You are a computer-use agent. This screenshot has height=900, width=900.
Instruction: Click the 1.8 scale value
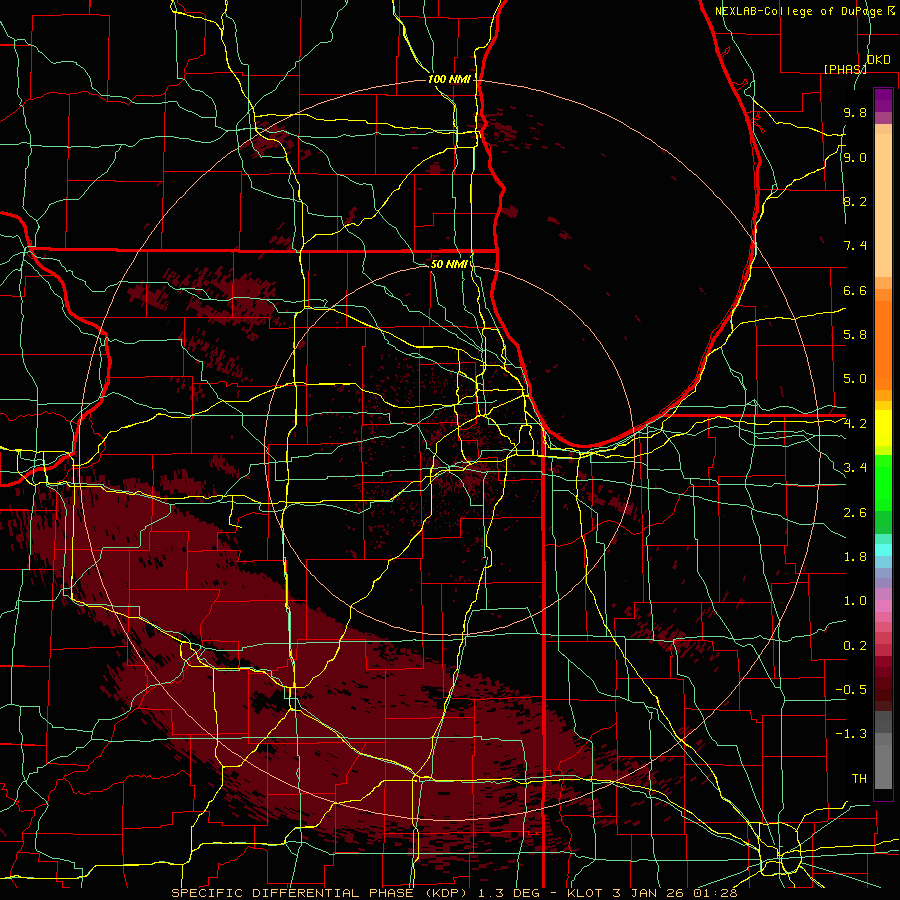click(855, 557)
